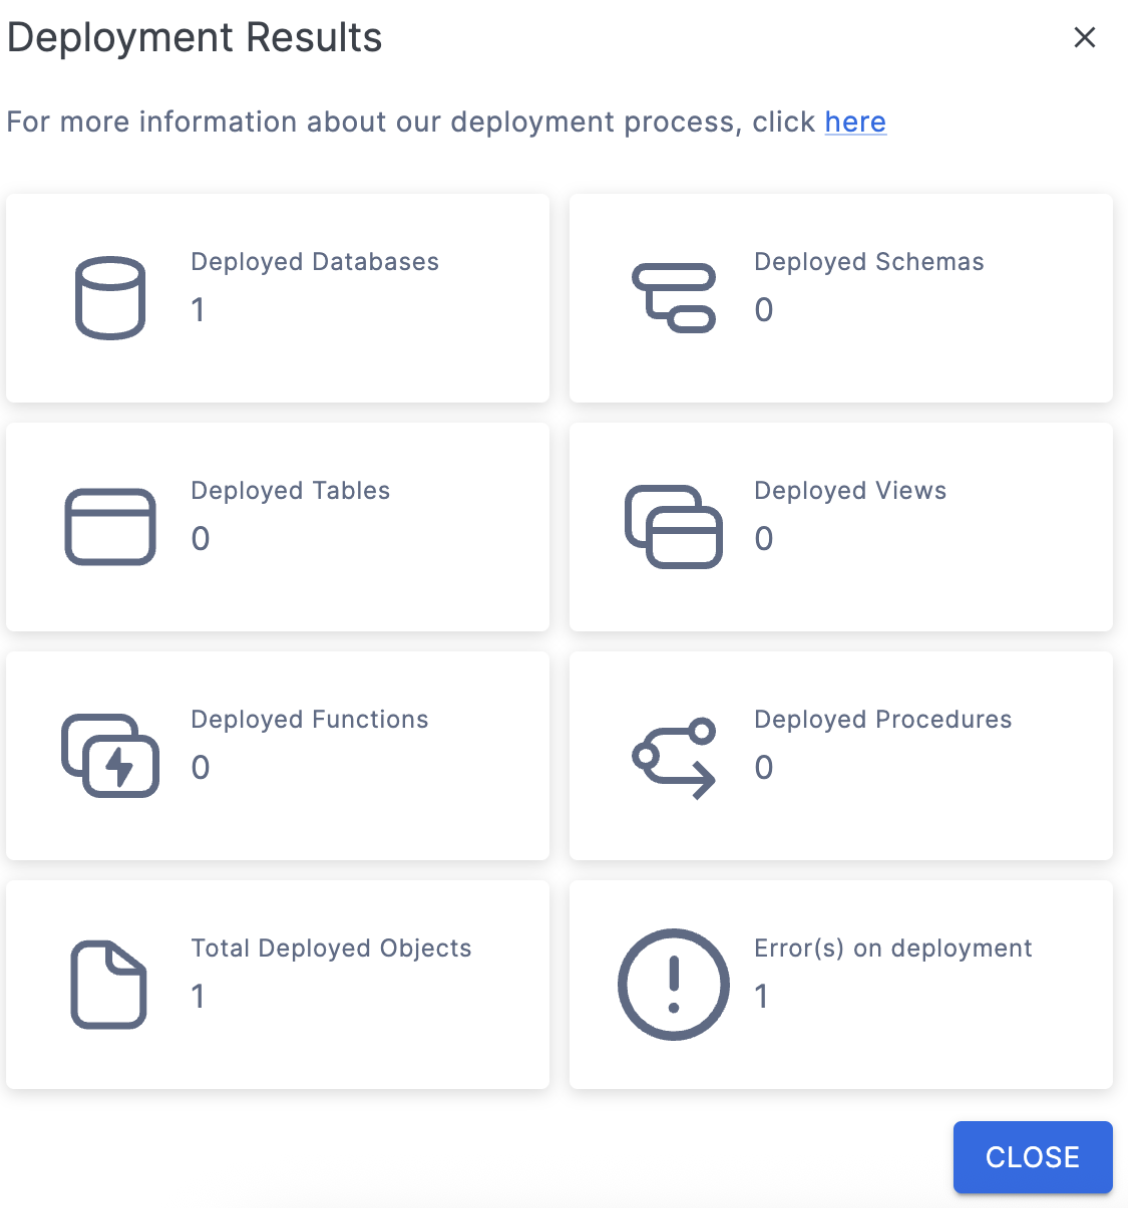The image size is (1128, 1208).
Task: Select the Deployed Tables card
Action: [x=278, y=527]
